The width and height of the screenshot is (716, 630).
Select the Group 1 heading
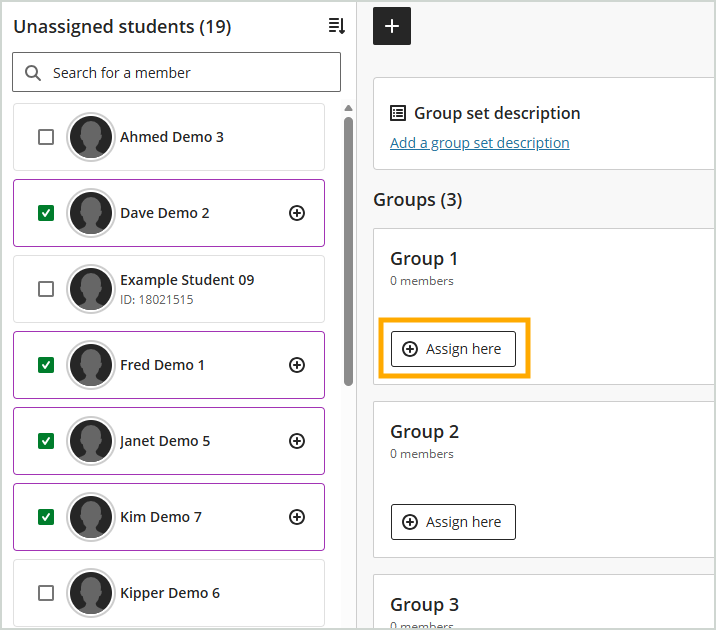pos(424,259)
